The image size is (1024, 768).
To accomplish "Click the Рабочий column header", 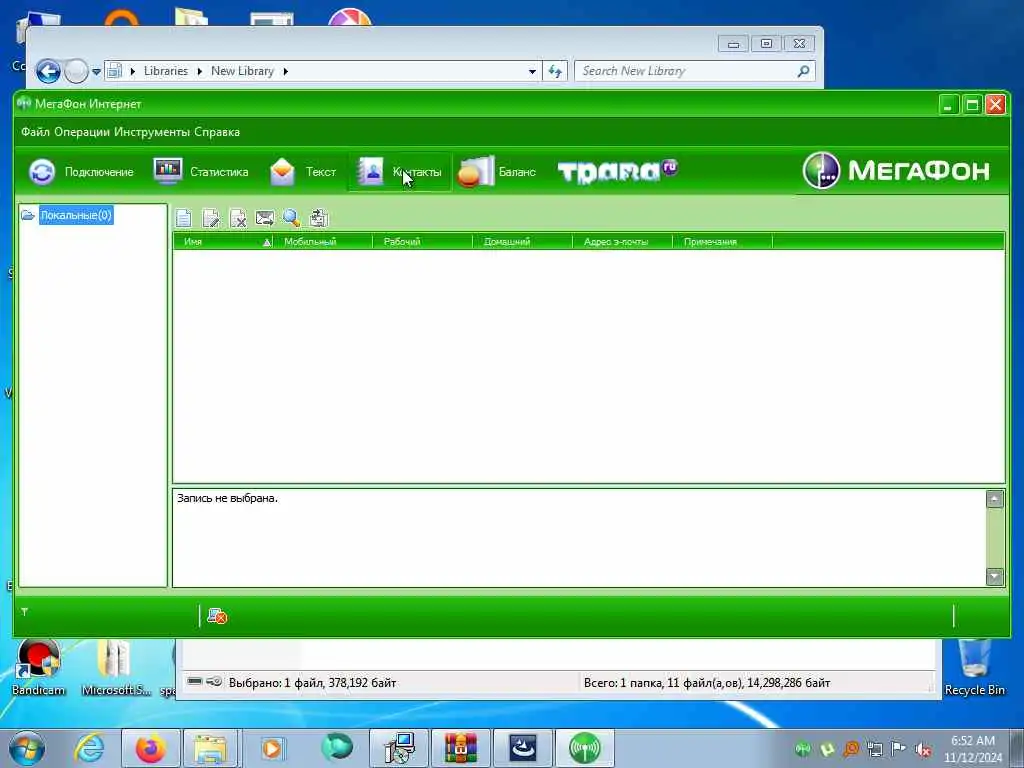I will [423, 242].
